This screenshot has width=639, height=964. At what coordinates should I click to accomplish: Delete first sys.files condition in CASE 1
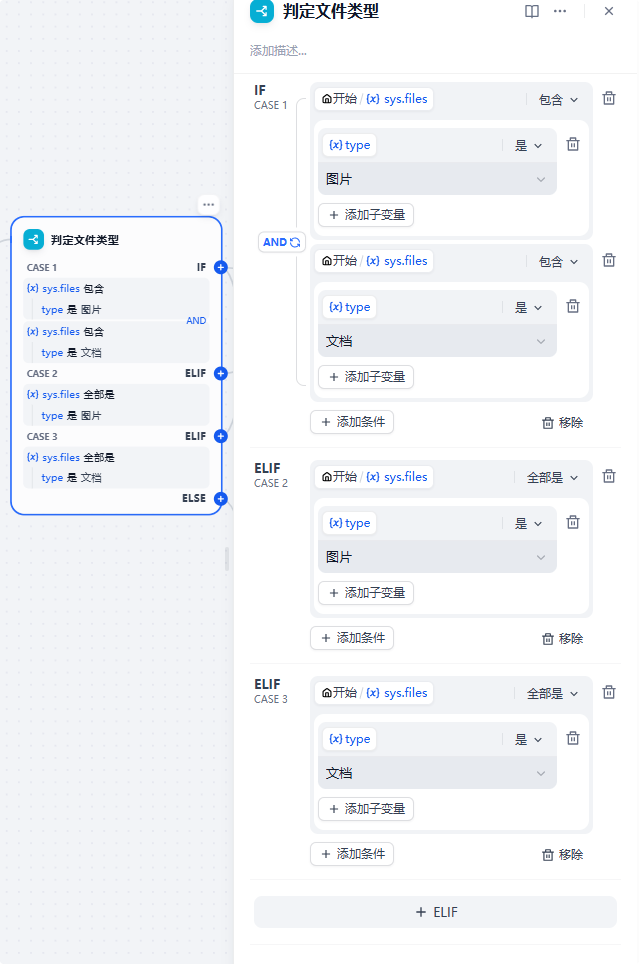(x=609, y=98)
